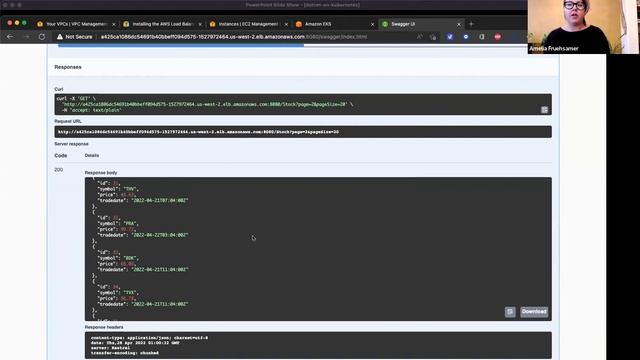This screenshot has width=640, height=360.
Task: Switch to the Your VPCs browser tab
Action: click(76, 24)
